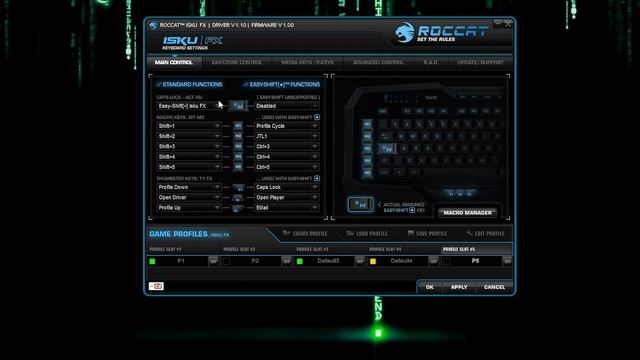This screenshot has width=640, height=360.
Task: Click Create Profile
Action: (305, 233)
